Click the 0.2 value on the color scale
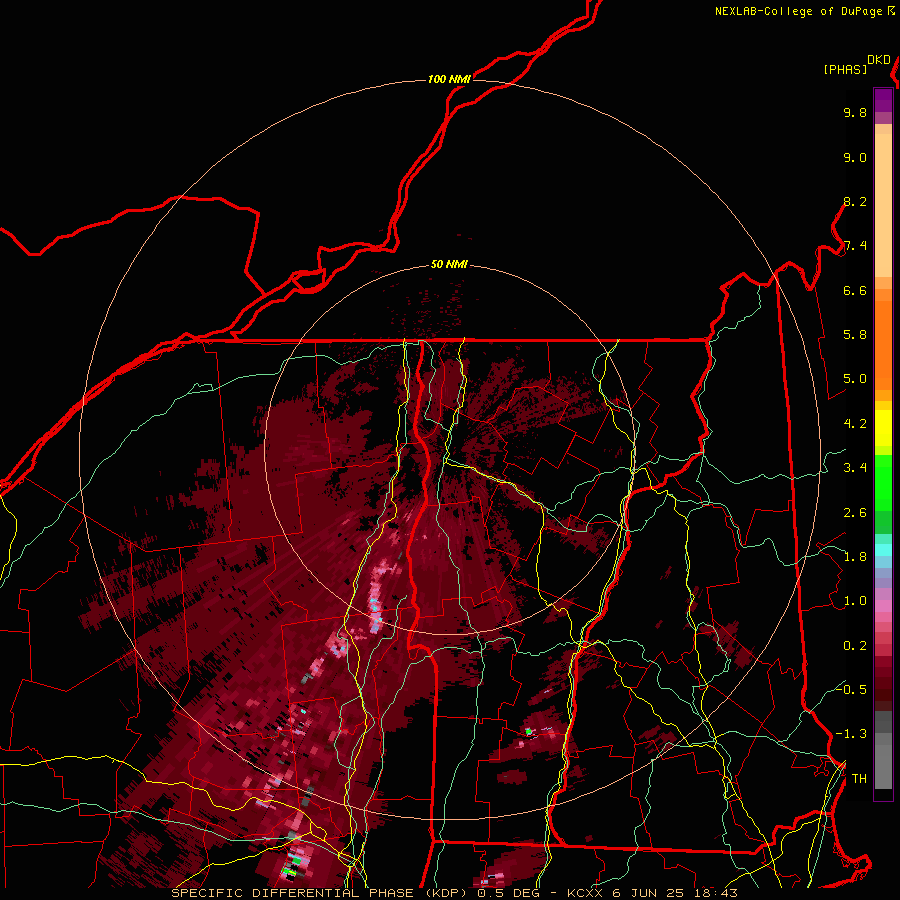The image size is (900, 900). (x=855, y=646)
